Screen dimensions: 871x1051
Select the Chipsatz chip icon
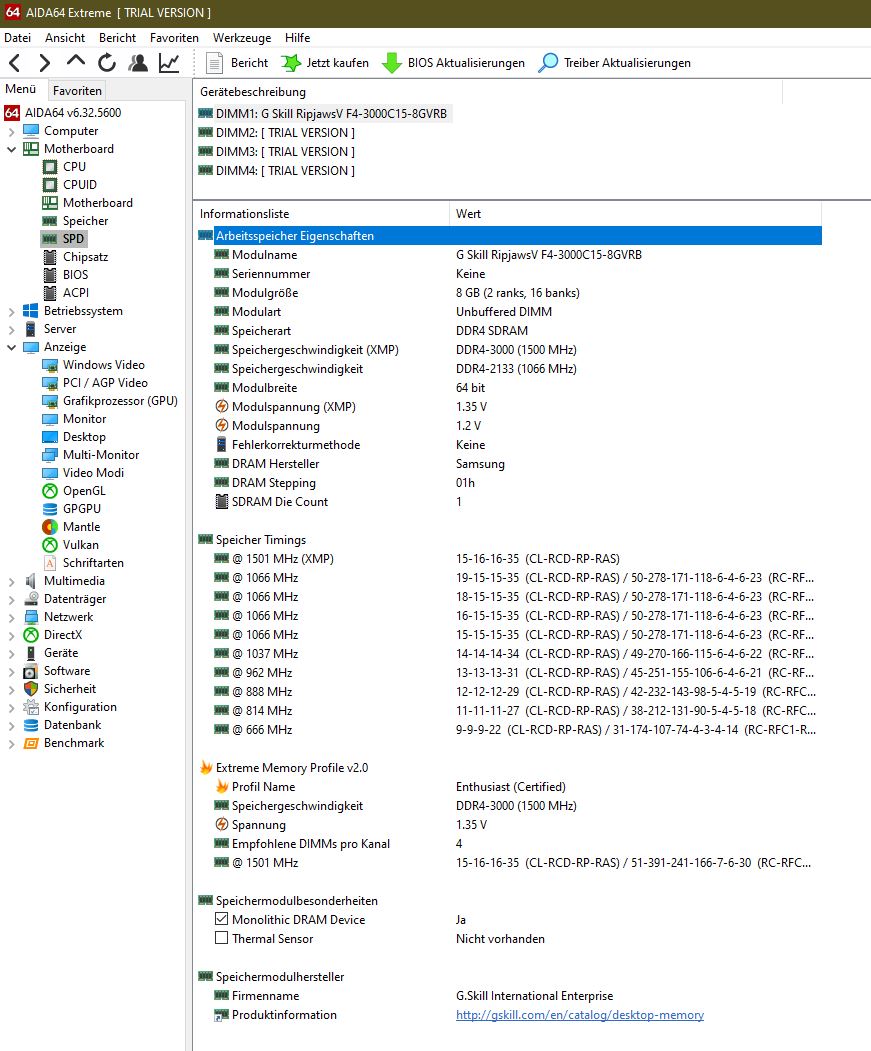click(x=50, y=257)
